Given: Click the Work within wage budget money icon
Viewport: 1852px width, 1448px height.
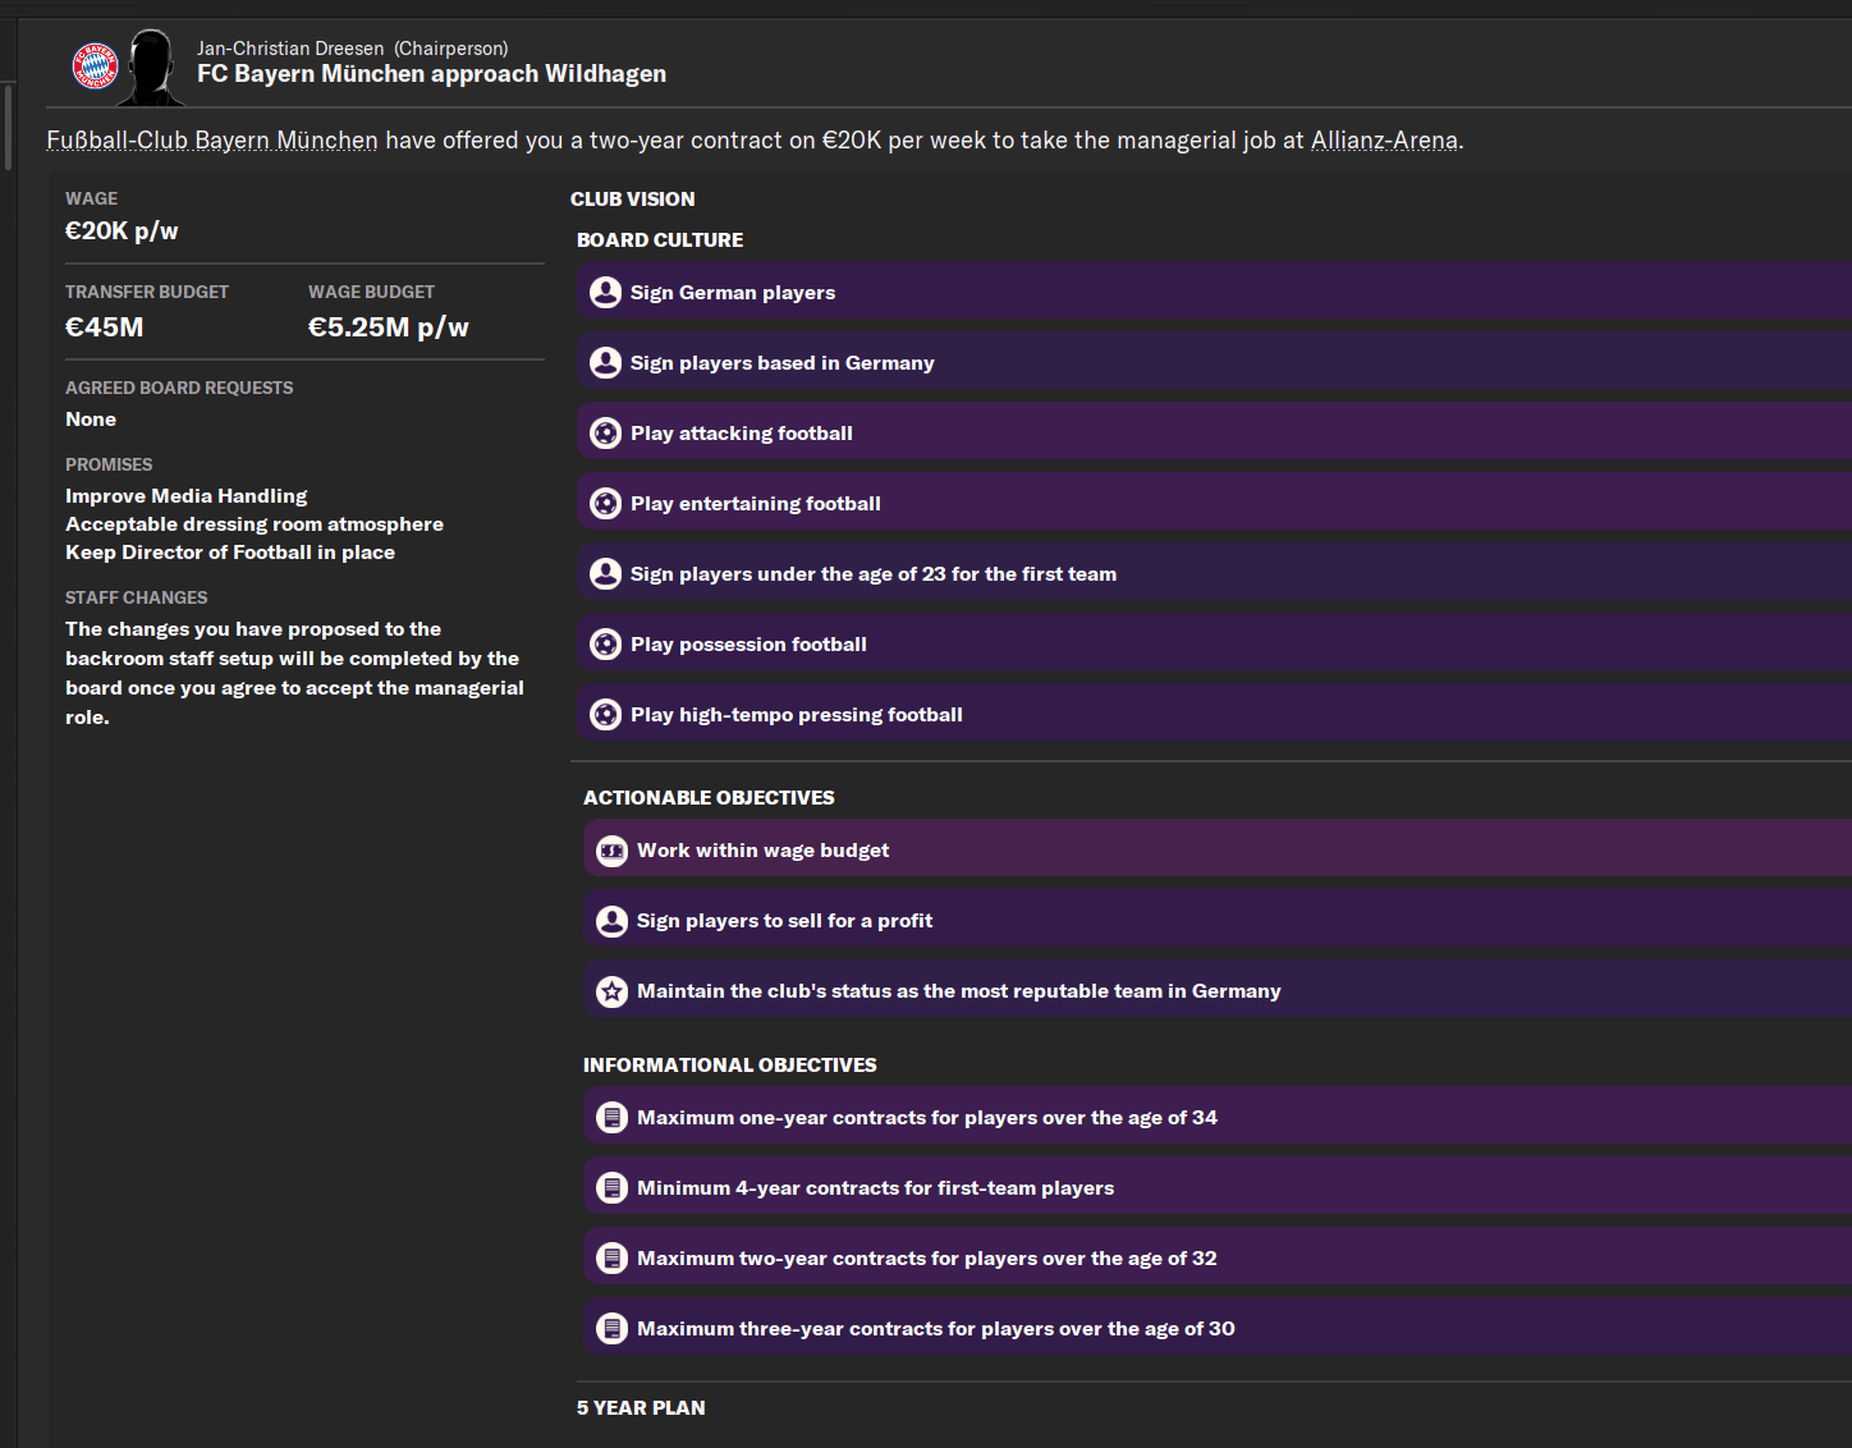Looking at the screenshot, I should [612, 850].
